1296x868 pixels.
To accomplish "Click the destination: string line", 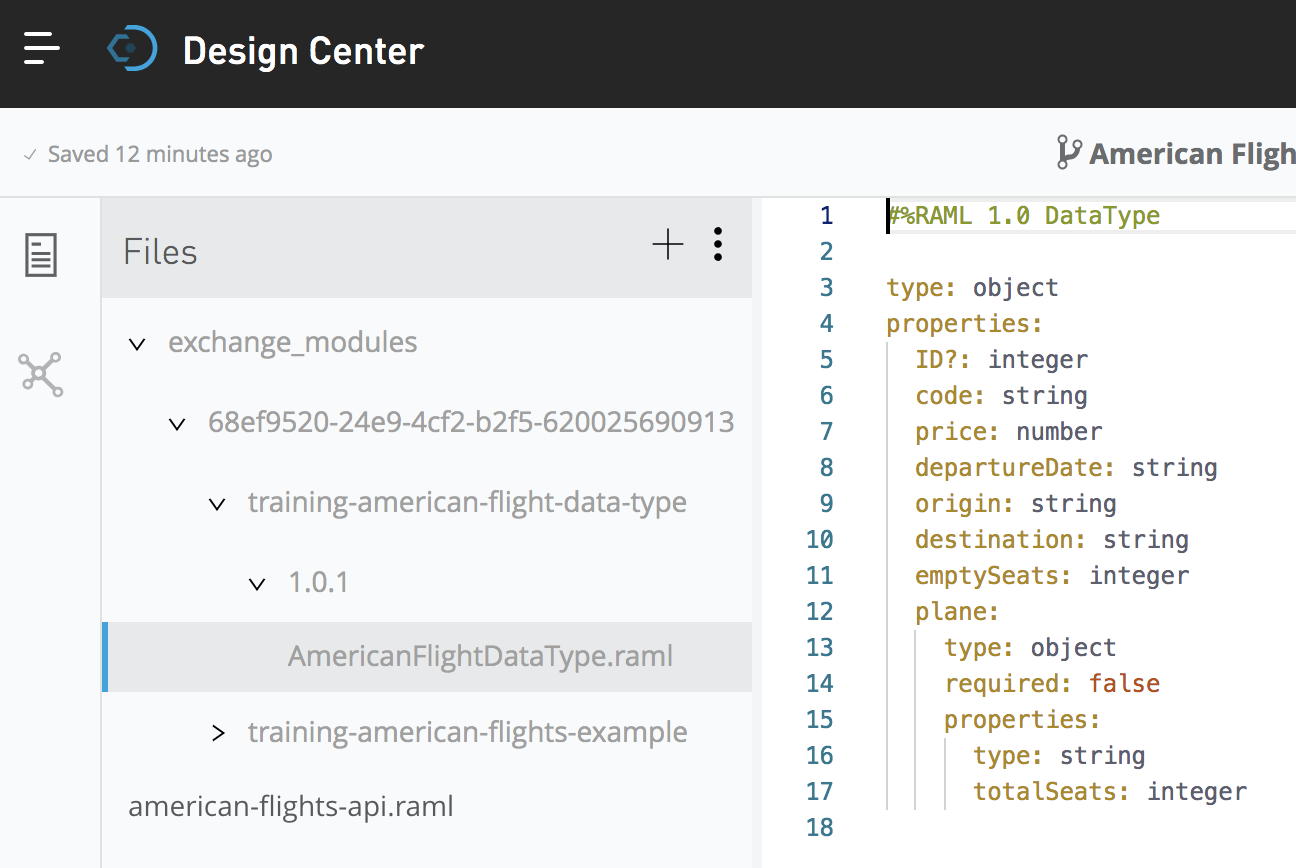I will click(1052, 540).
